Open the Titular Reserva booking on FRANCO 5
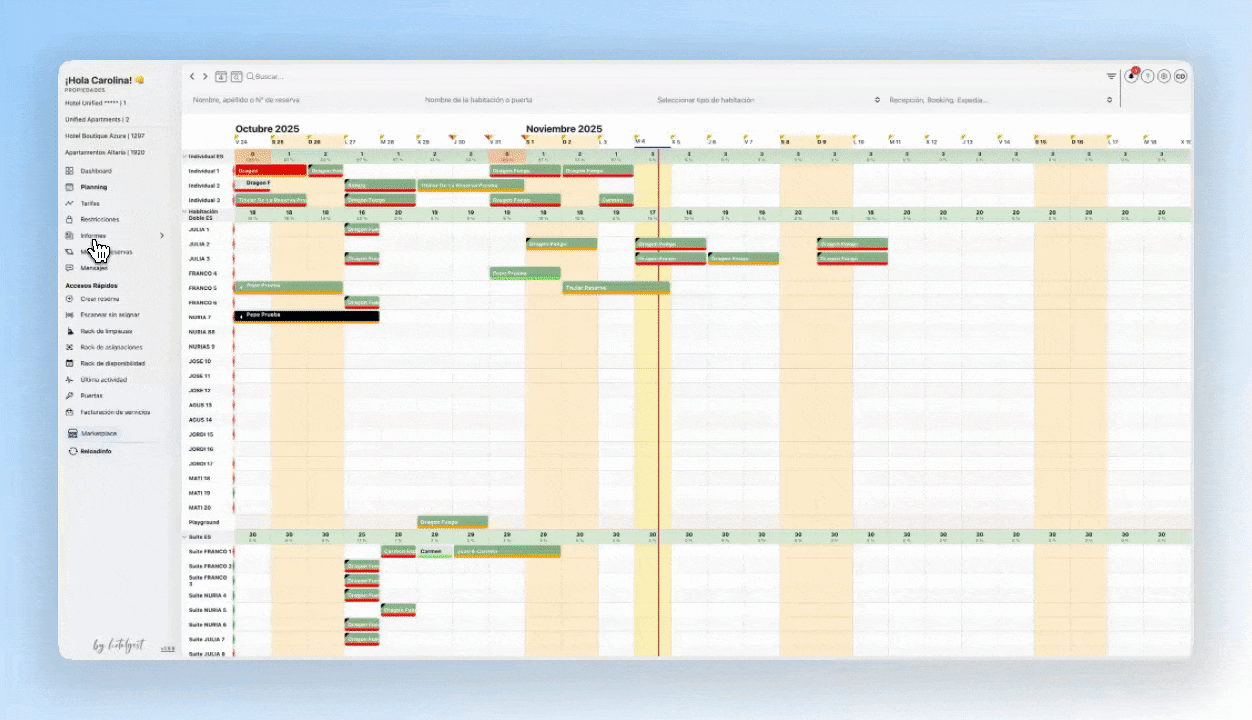 point(616,288)
